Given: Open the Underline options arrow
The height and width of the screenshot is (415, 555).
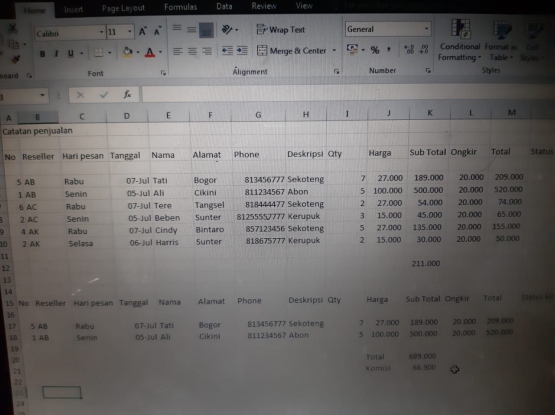Looking at the screenshot, I should point(82,53).
